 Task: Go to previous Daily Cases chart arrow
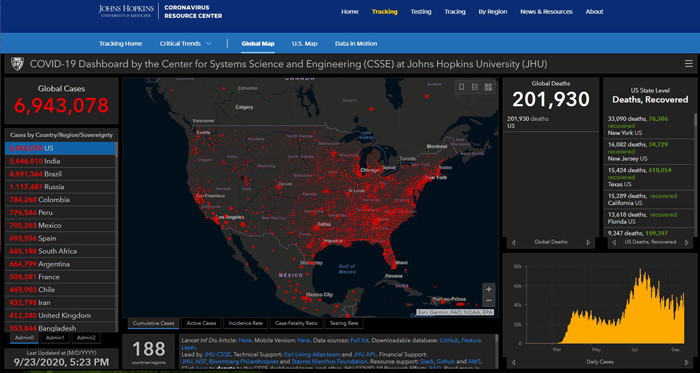click(513, 362)
